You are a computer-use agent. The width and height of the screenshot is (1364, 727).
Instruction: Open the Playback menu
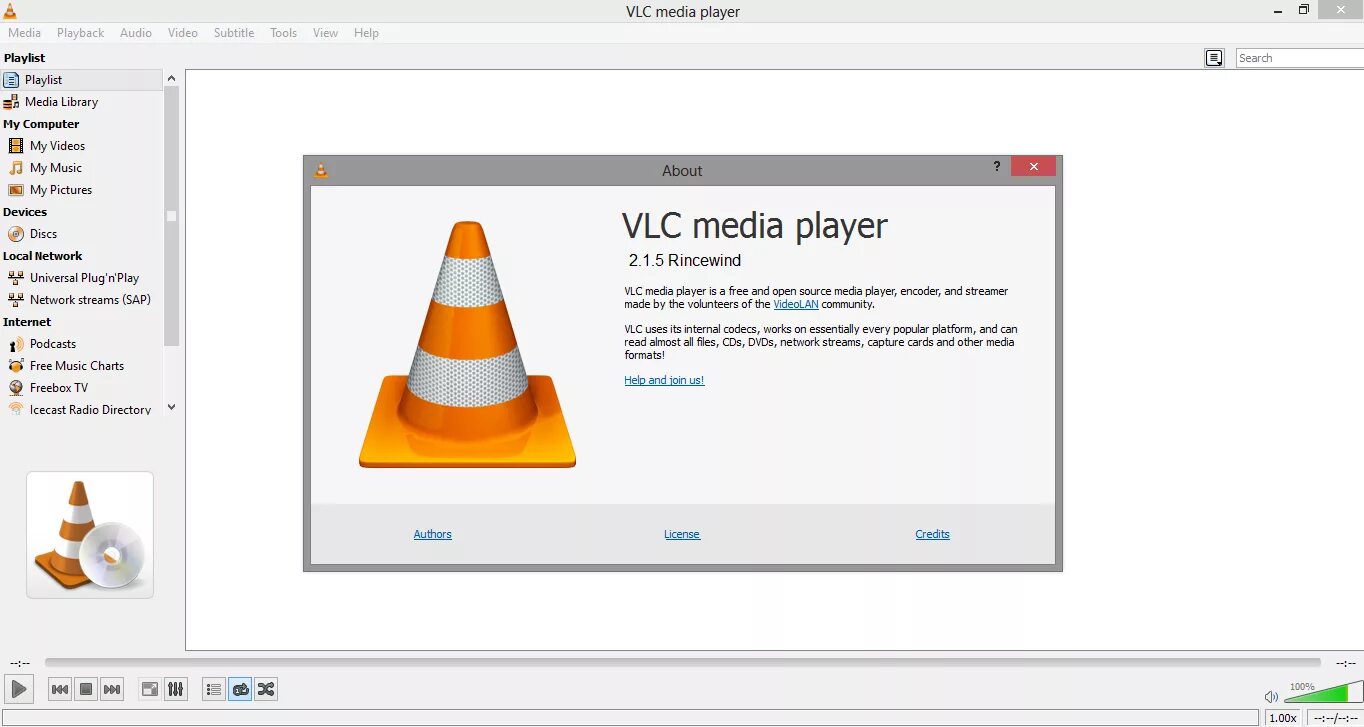pyautogui.click(x=80, y=33)
